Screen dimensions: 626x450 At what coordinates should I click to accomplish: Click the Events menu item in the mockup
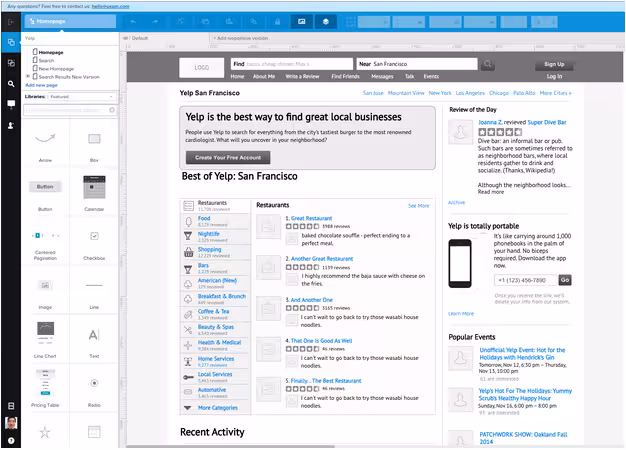pos(431,76)
